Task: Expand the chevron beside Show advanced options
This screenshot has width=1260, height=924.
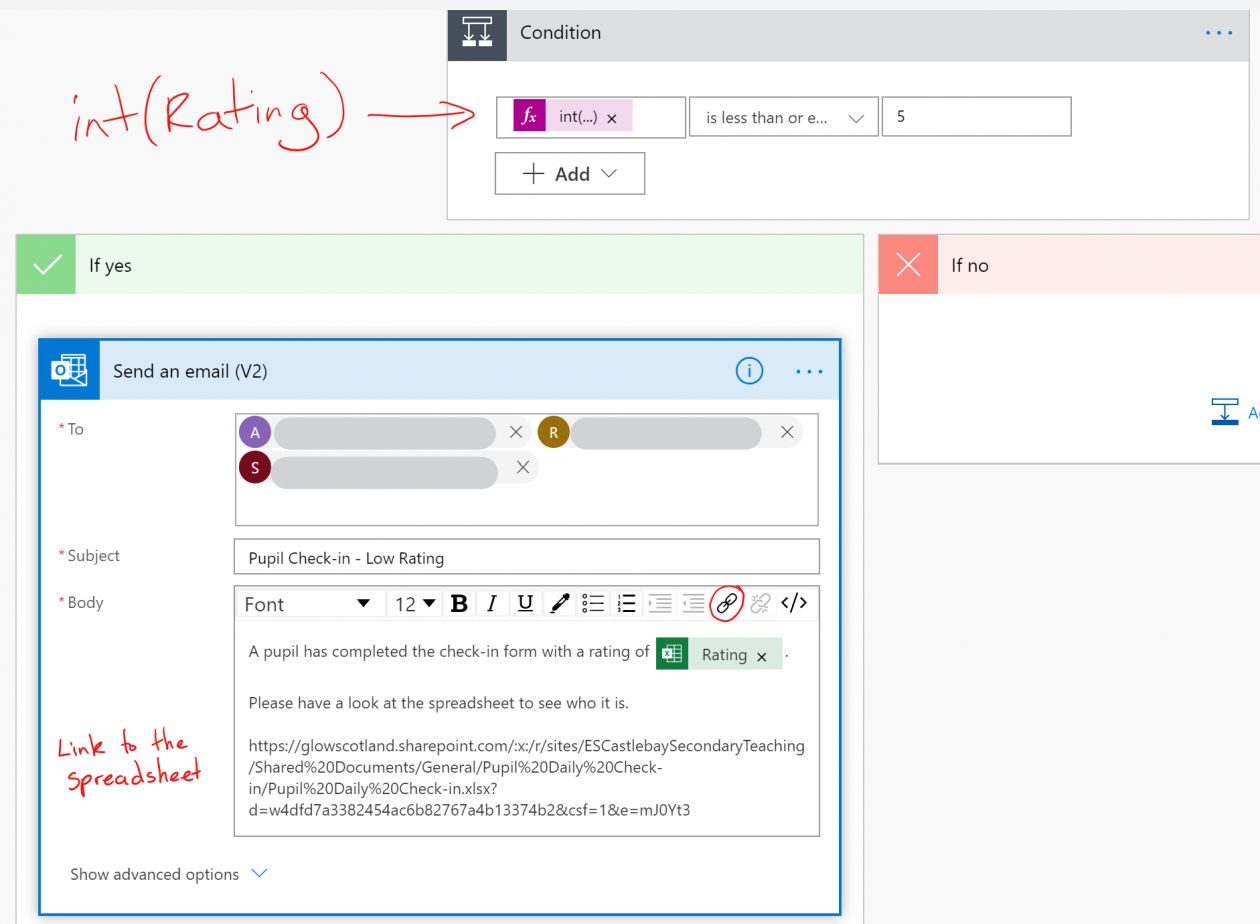Action: (259, 873)
